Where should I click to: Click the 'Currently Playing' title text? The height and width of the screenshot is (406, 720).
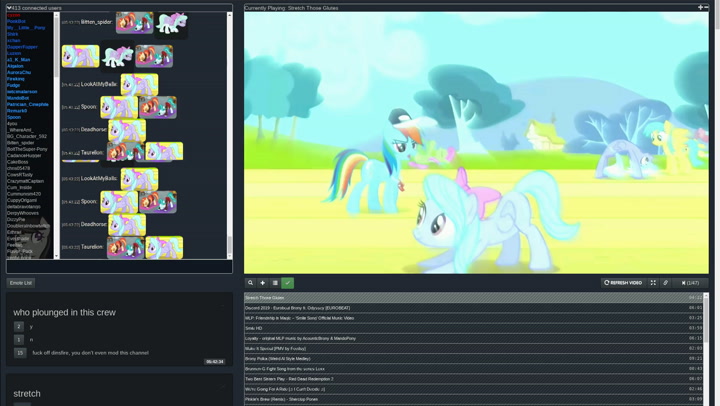[291, 8]
